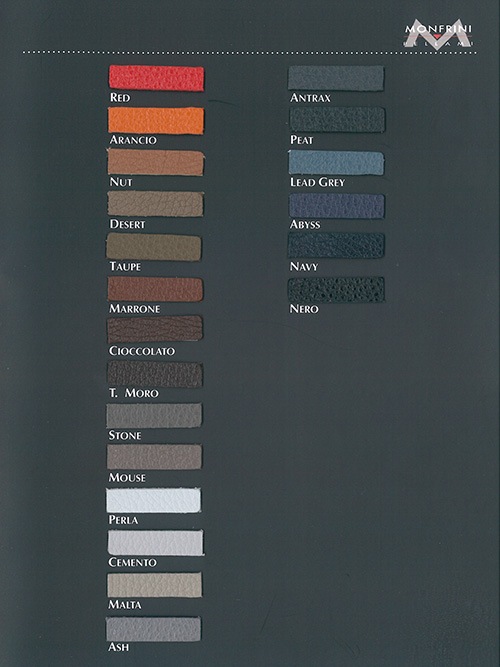
Task: Choose the Marrone brown swatch
Action: [x=155, y=289]
